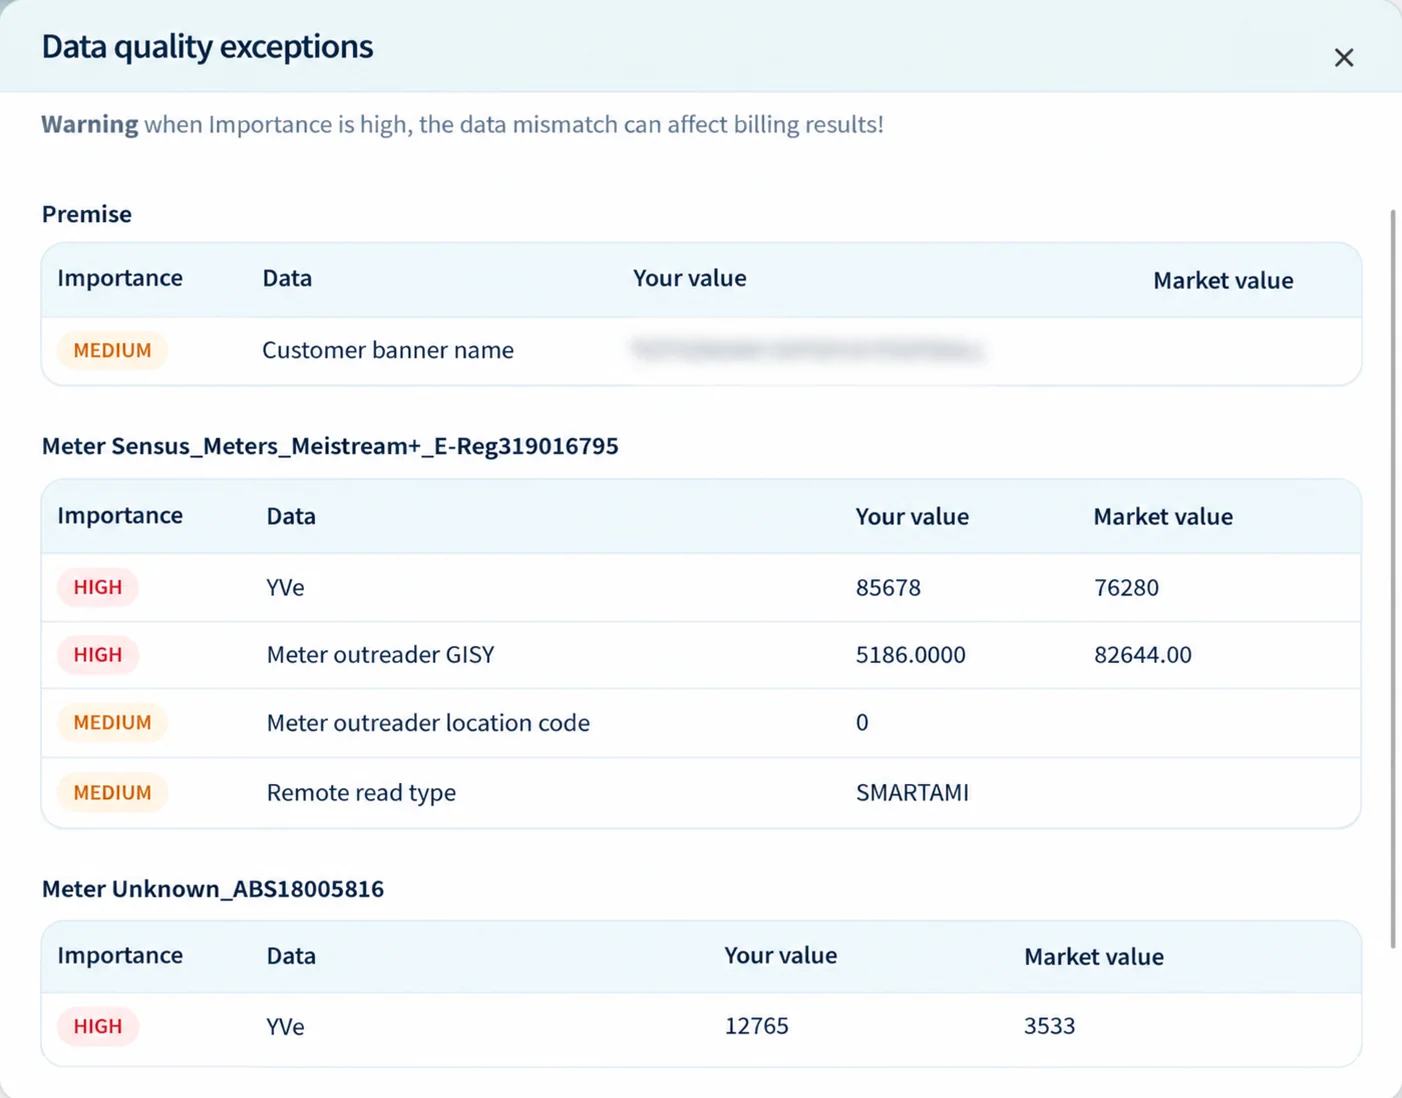Click 'Market value' header in Unknown_ABS18005816 table

1094,957
